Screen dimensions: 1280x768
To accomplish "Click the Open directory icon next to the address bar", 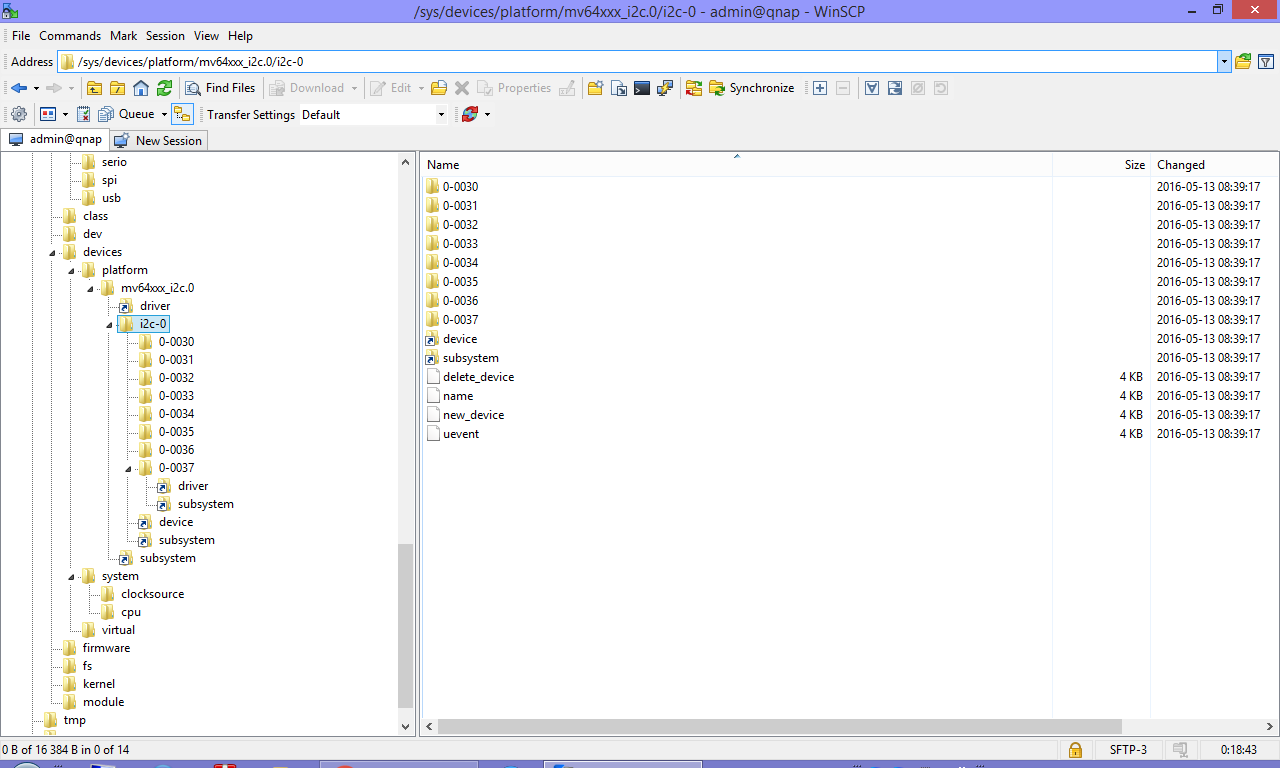I will (x=1243, y=62).
